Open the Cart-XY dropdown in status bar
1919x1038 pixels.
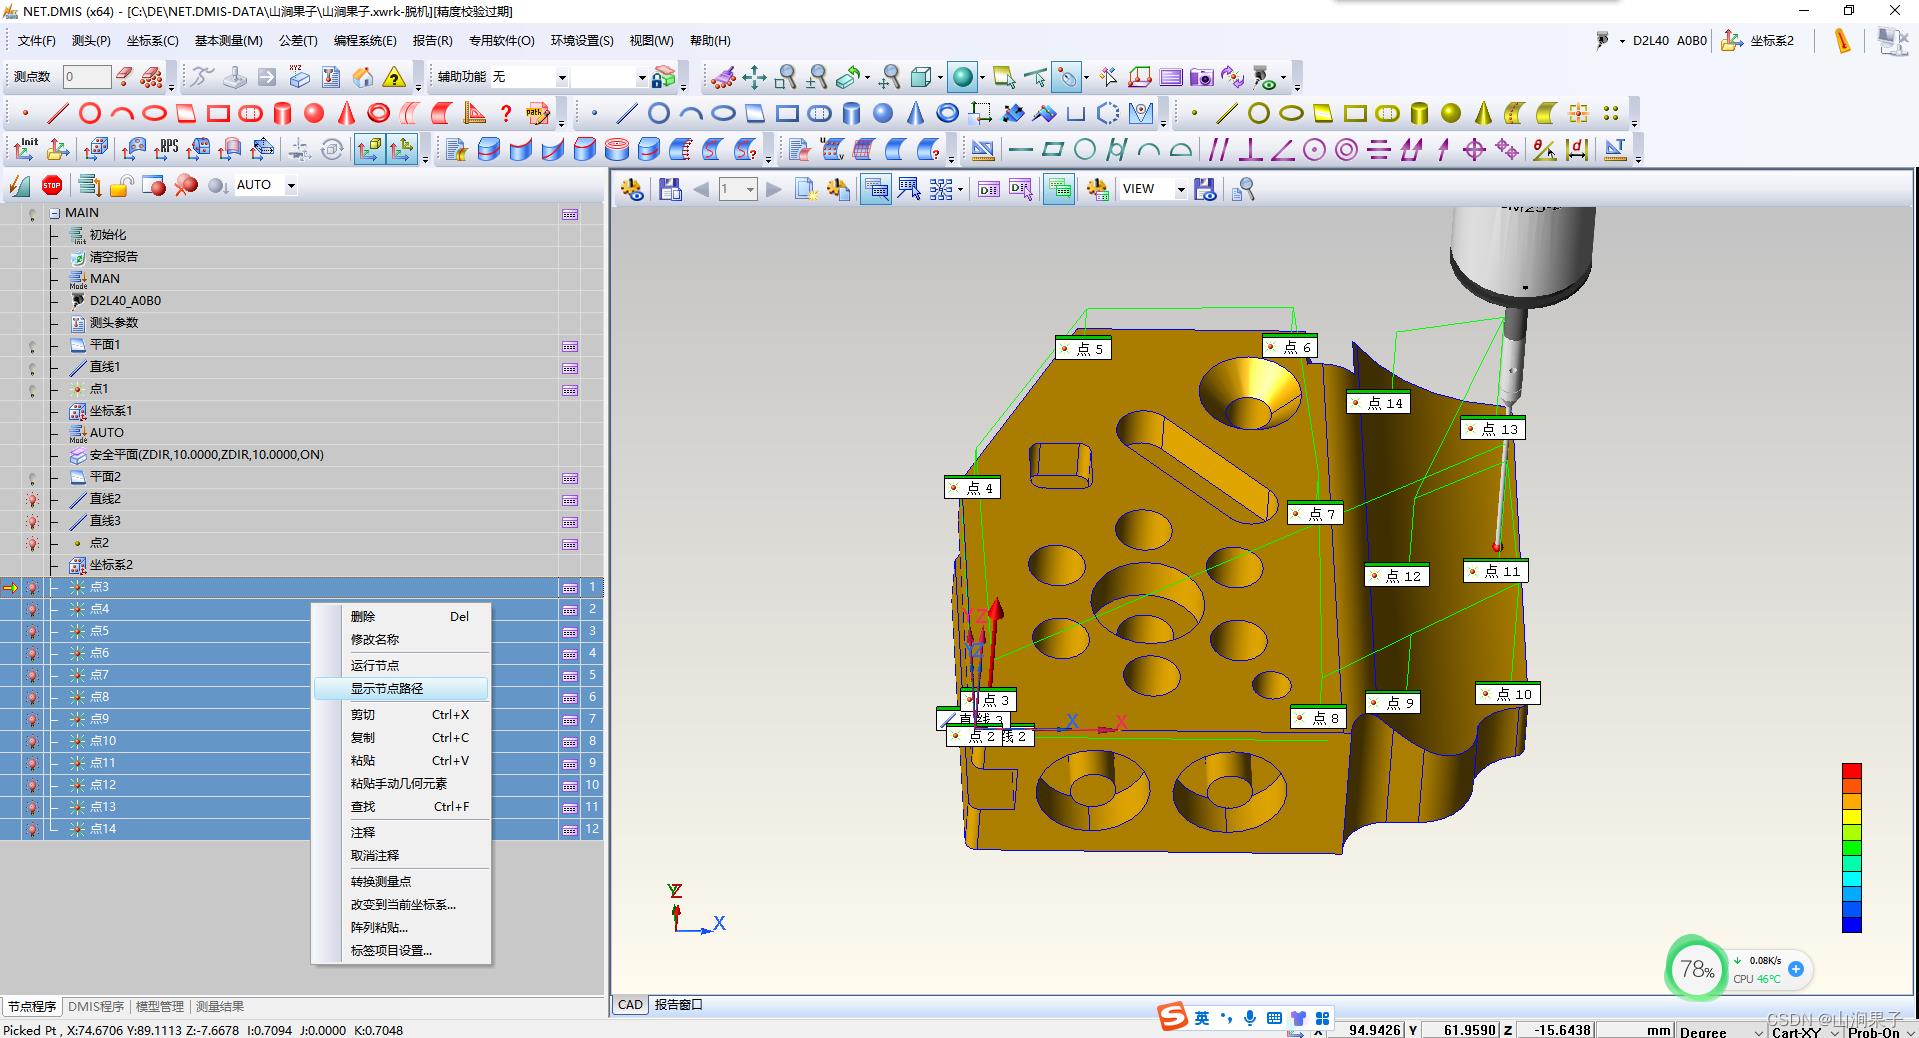1835,1031
